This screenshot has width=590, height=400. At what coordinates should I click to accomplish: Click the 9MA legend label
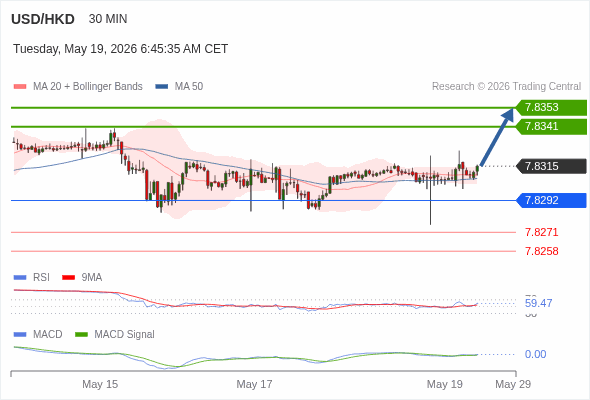[x=92, y=278]
